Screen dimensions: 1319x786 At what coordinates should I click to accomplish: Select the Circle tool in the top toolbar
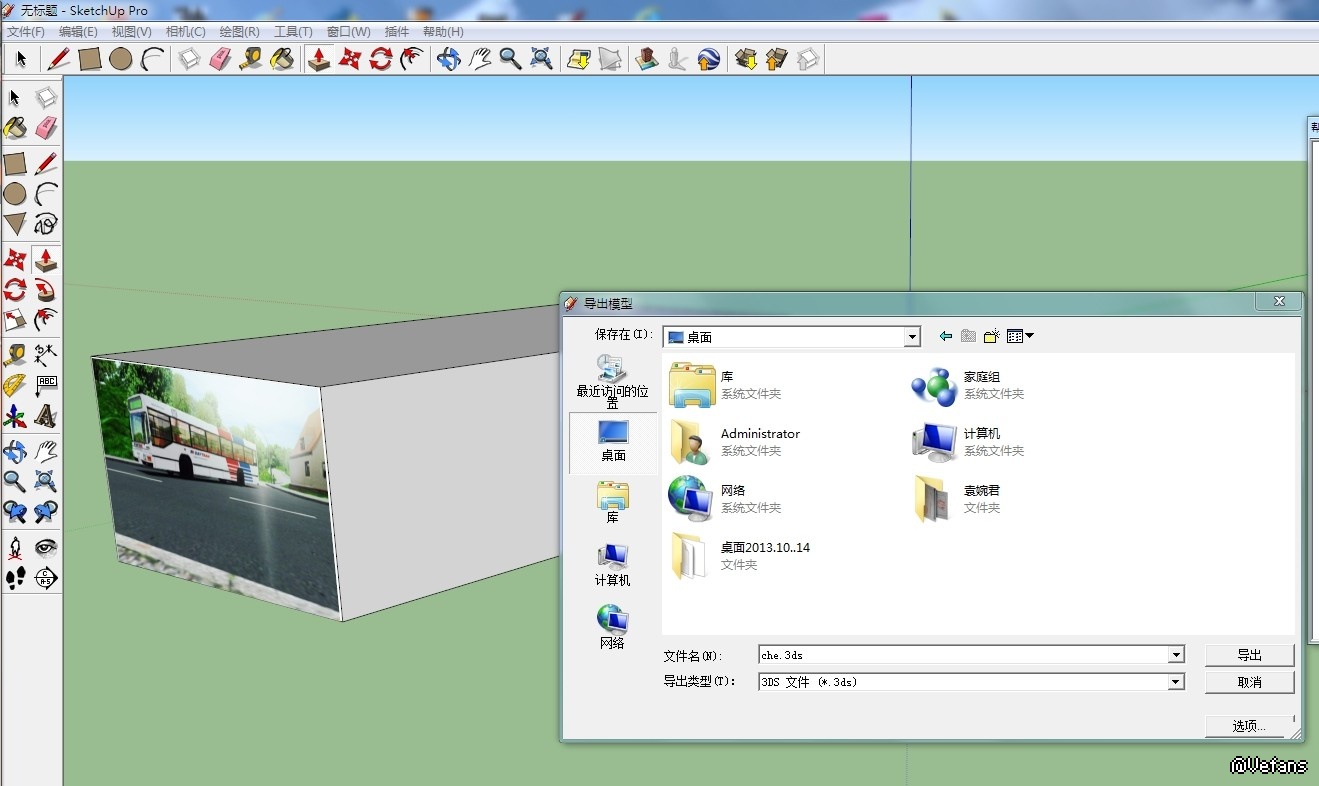click(x=121, y=59)
